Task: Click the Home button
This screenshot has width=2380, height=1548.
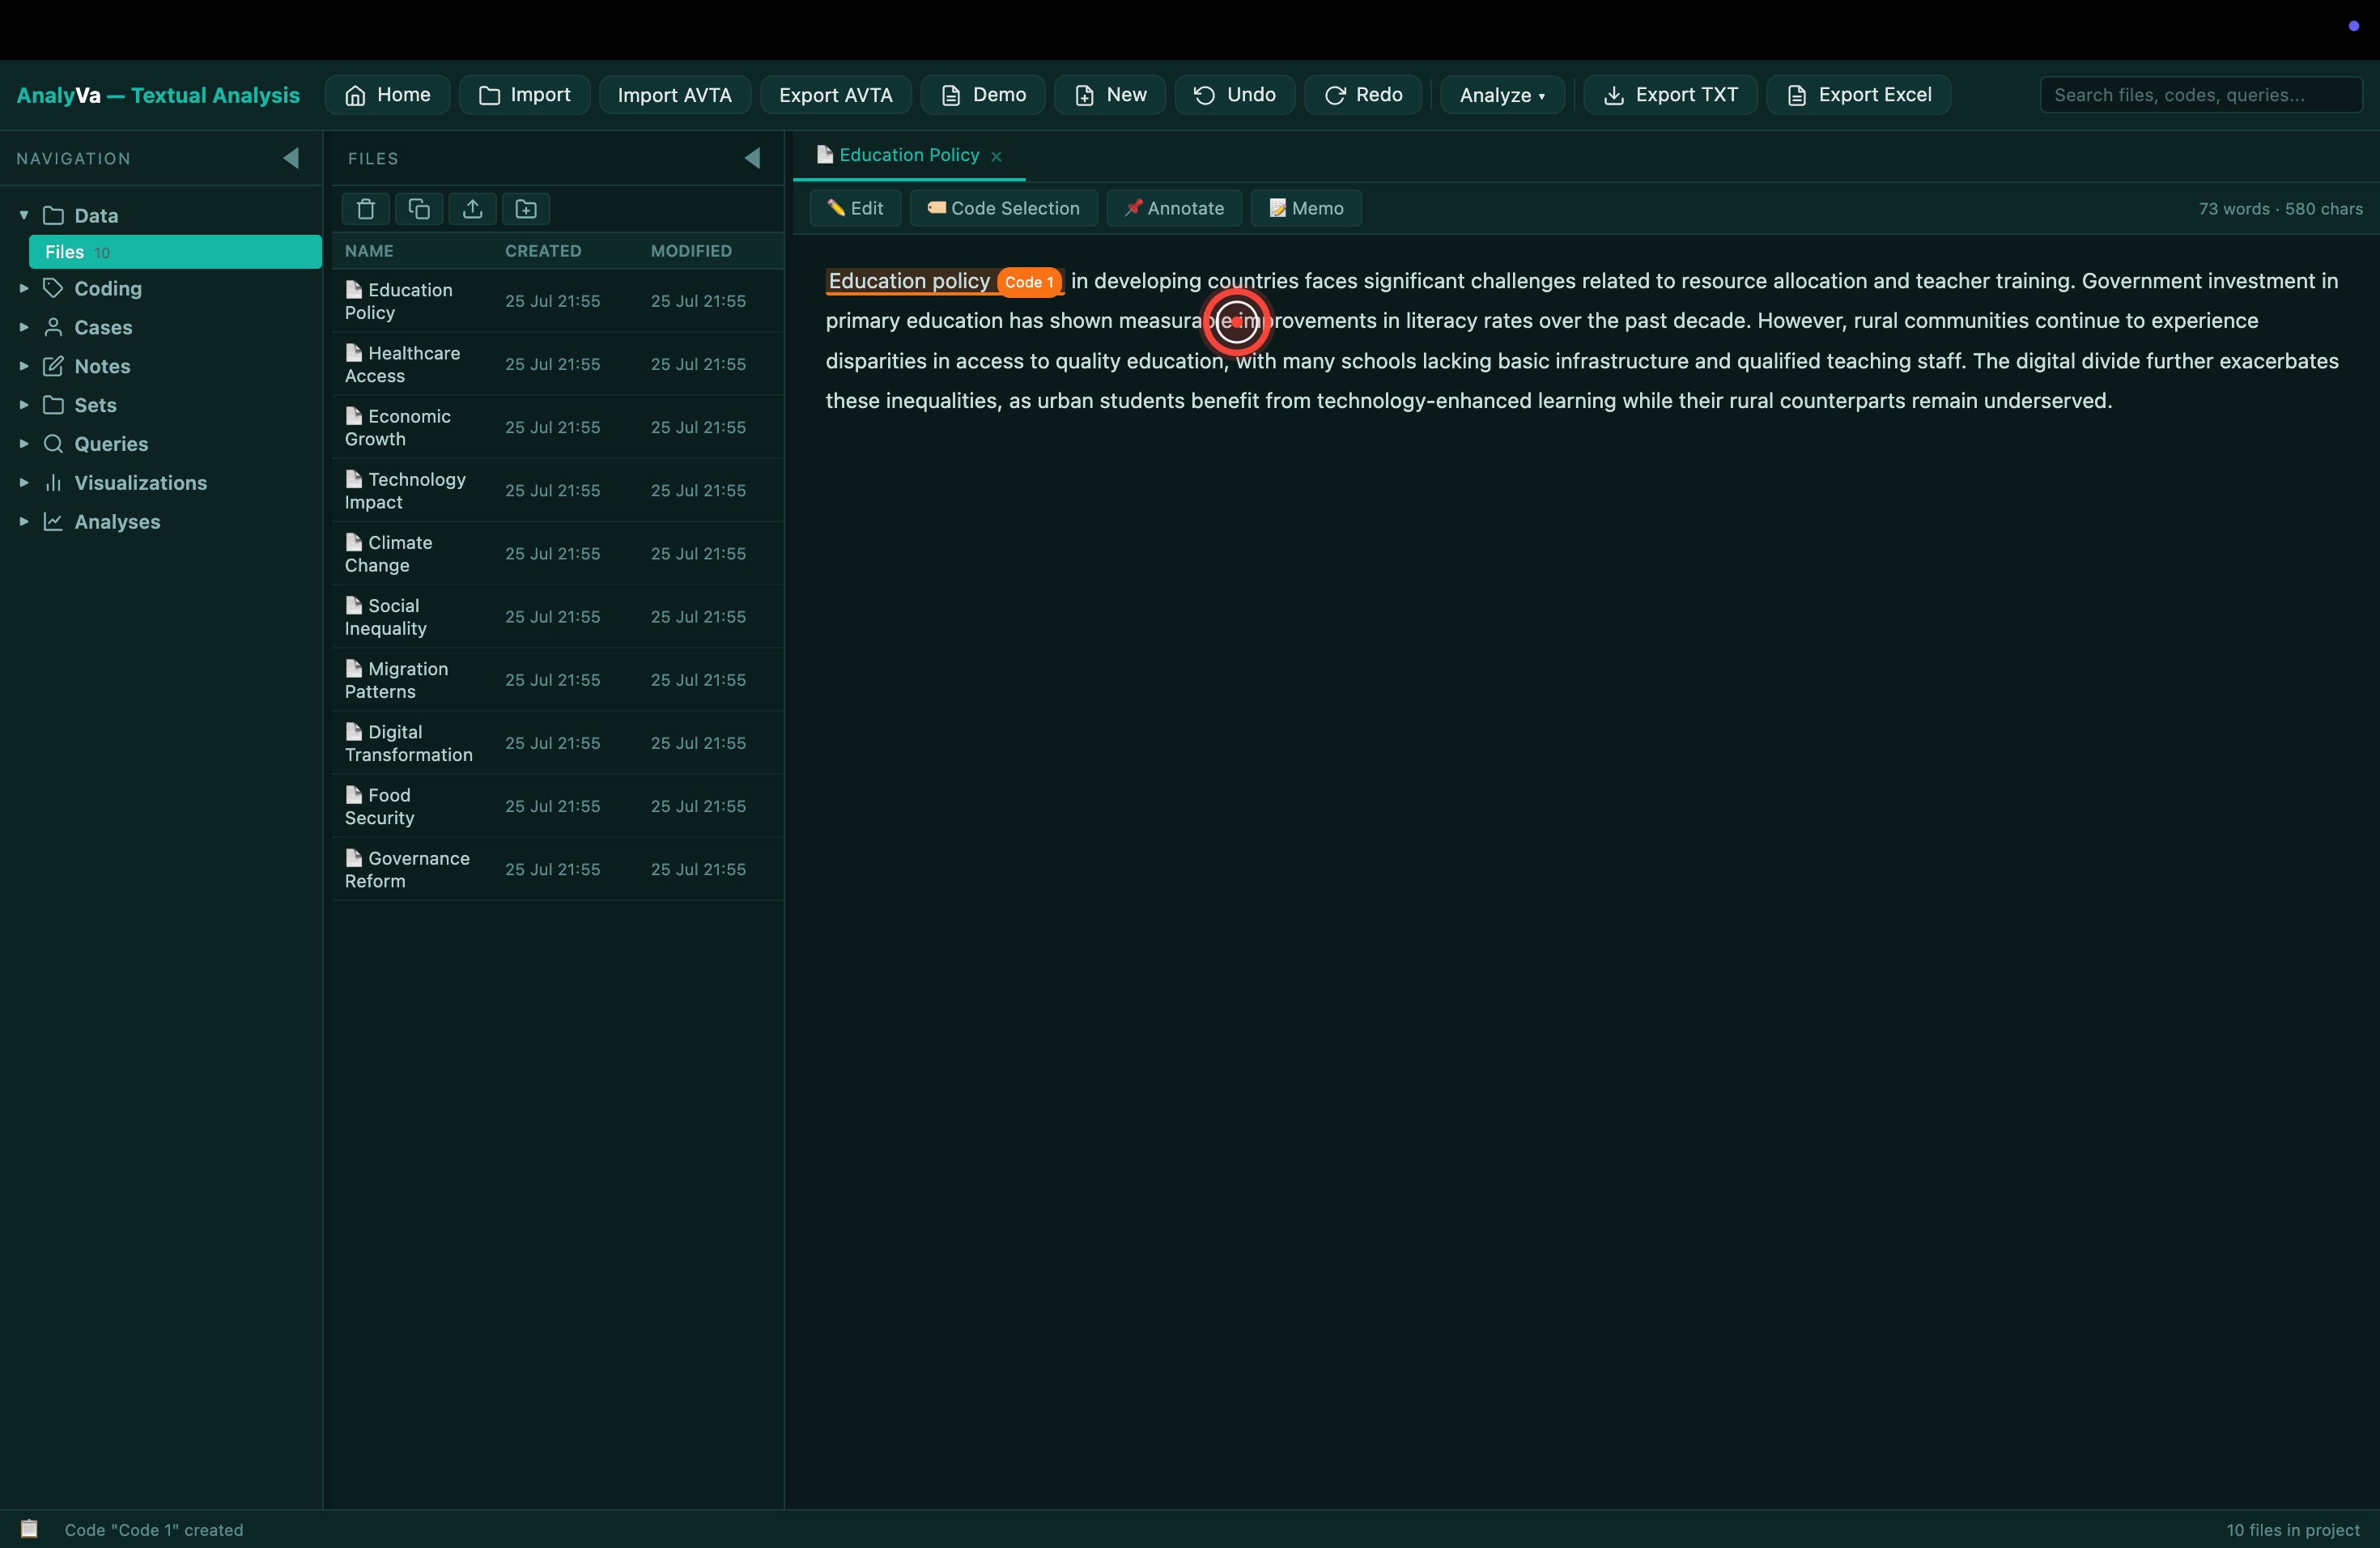Action: pos(388,95)
